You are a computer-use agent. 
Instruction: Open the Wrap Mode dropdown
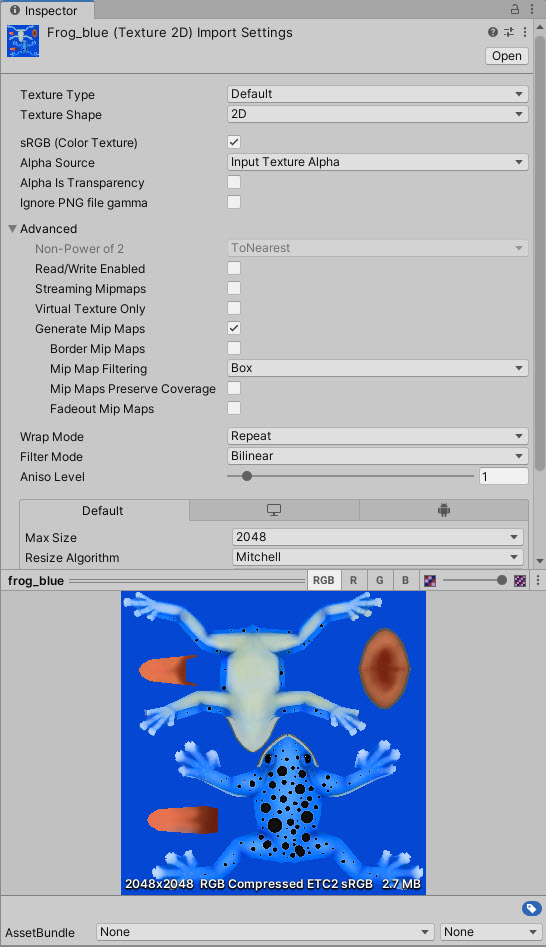(377, 436)
